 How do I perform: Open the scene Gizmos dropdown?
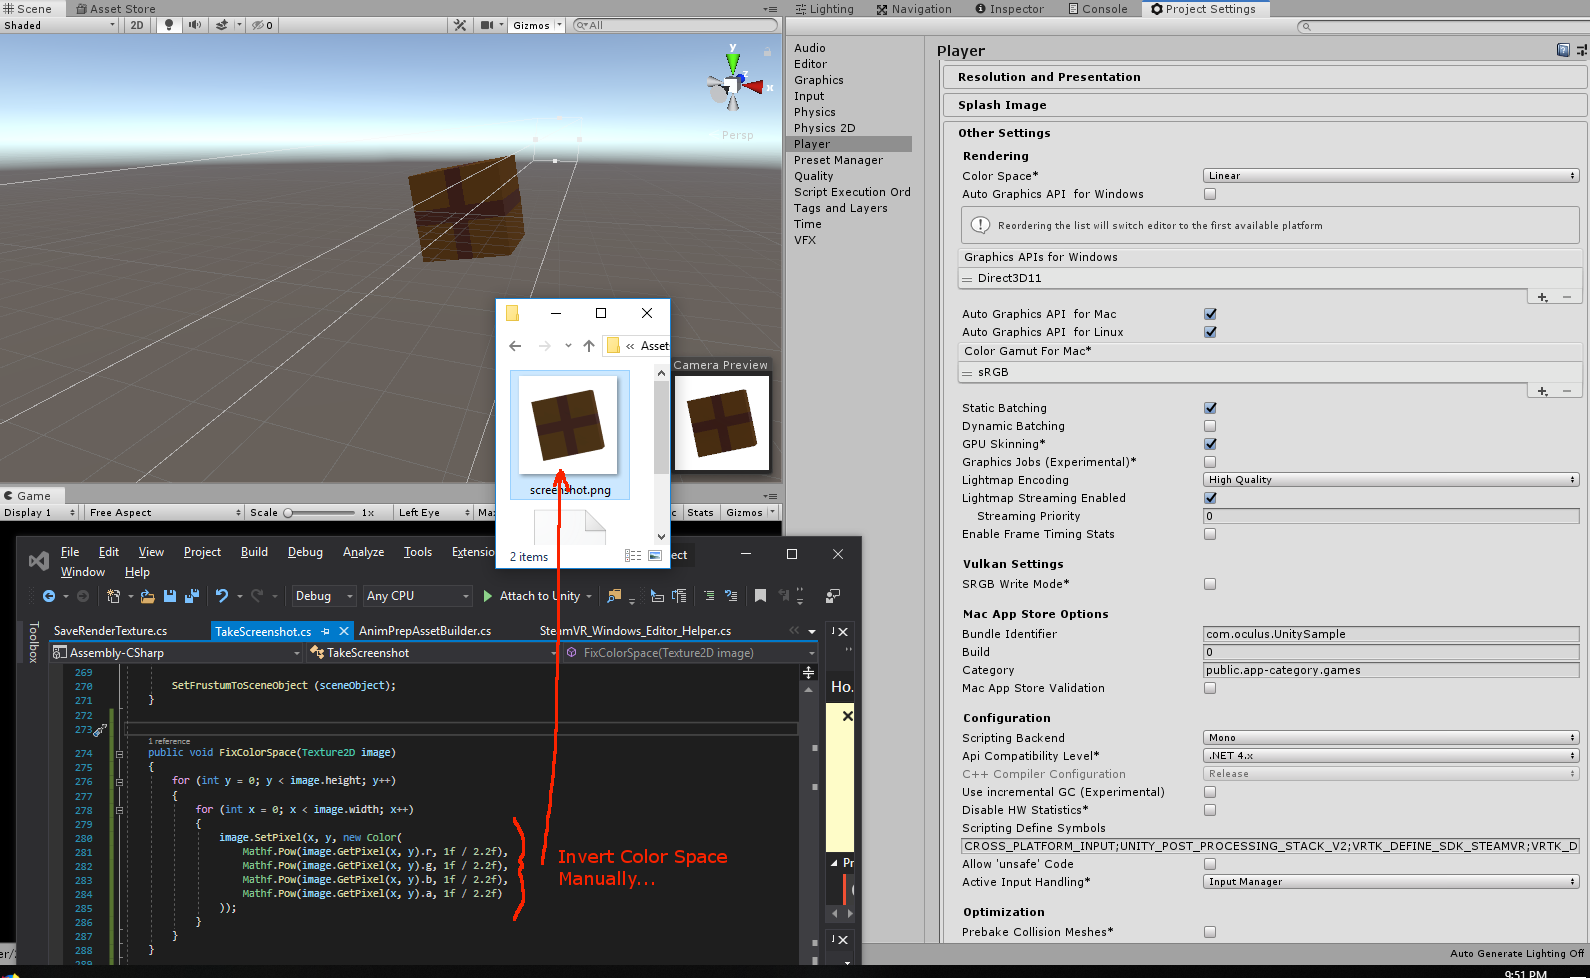(x=537, y=25)
